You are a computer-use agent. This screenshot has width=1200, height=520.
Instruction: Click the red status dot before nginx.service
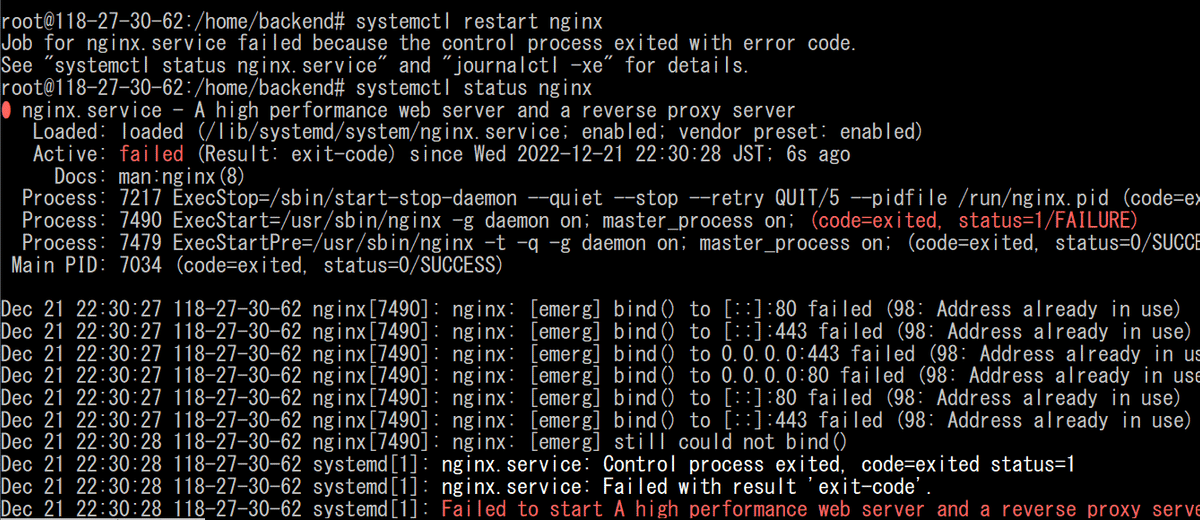[6, 109]
